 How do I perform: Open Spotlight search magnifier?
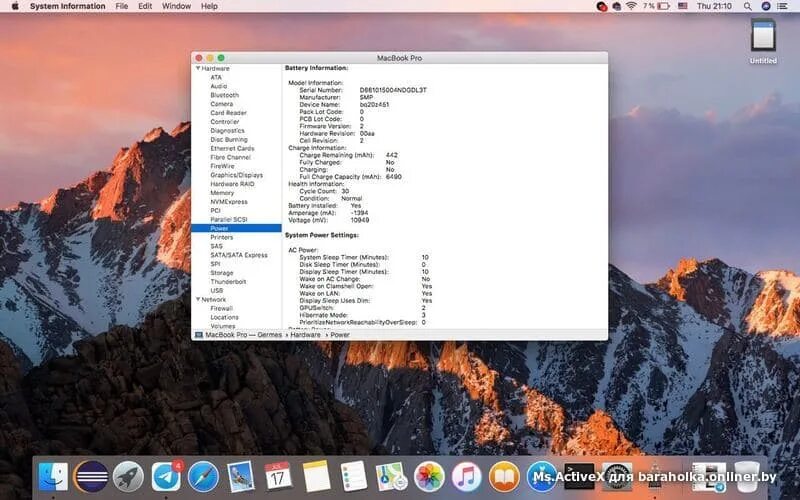(747, 6)
